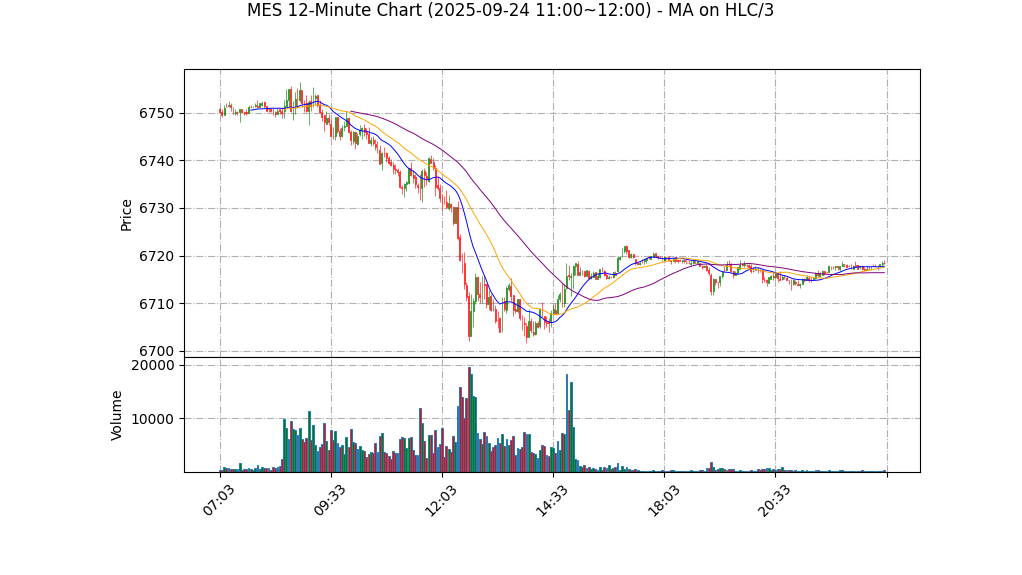Click the 'Volume' y-axis title

[x=117, y=415]
